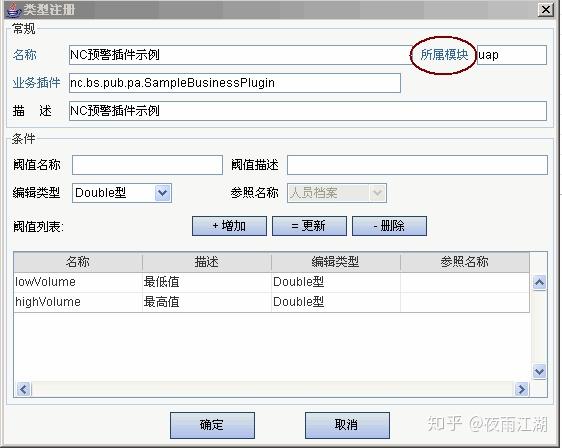Click the 描述 input field

tap(308, 111)
